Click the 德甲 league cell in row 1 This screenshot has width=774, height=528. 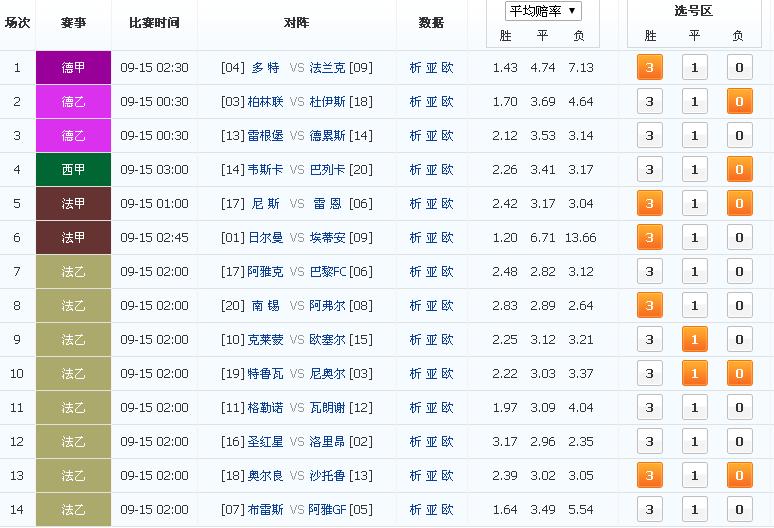coord(73,68)
